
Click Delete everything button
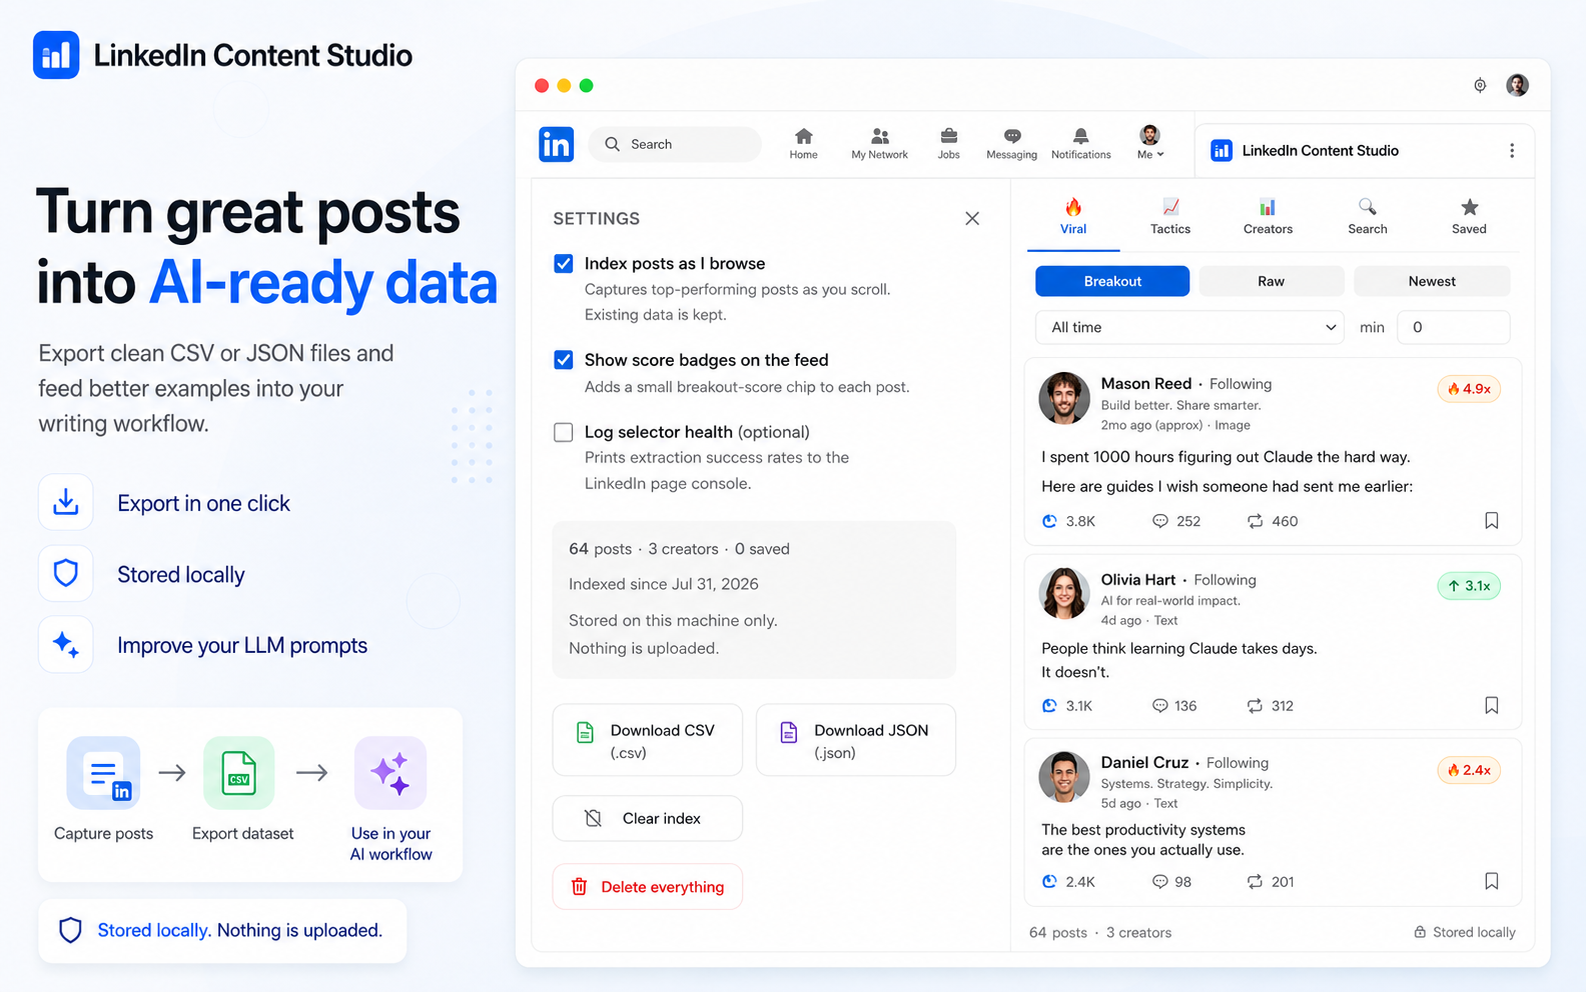click(648, 887)
